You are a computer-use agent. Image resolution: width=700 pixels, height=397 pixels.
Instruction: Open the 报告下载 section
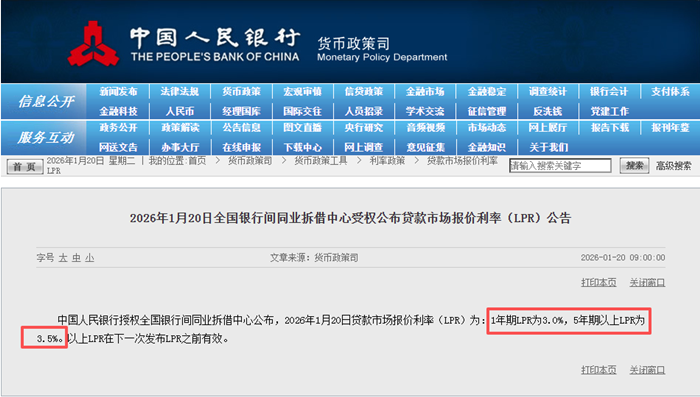(x=609, y=128)
